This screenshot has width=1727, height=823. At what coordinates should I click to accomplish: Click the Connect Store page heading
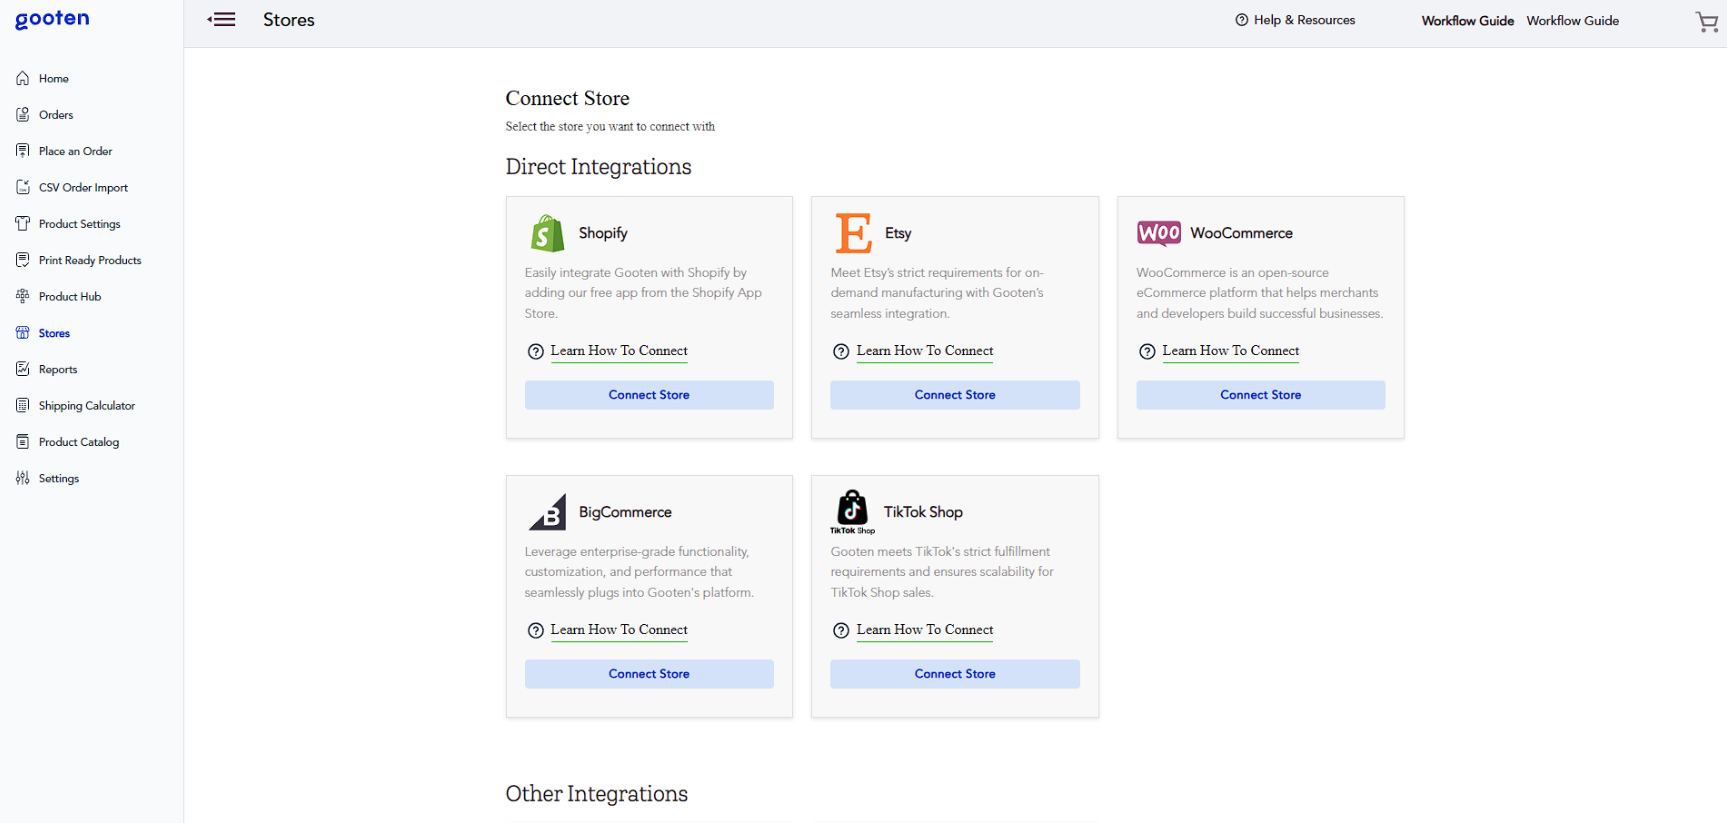pyautogui.click(x=567, y=98)
